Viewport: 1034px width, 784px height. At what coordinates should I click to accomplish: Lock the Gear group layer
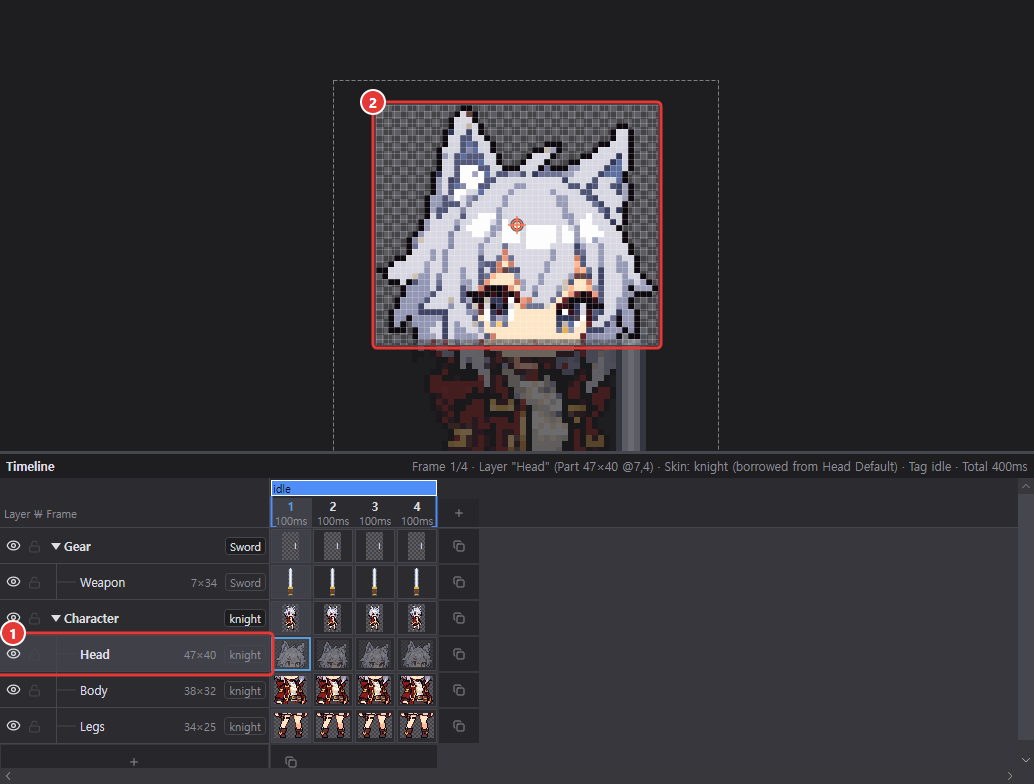coord(34,546)
